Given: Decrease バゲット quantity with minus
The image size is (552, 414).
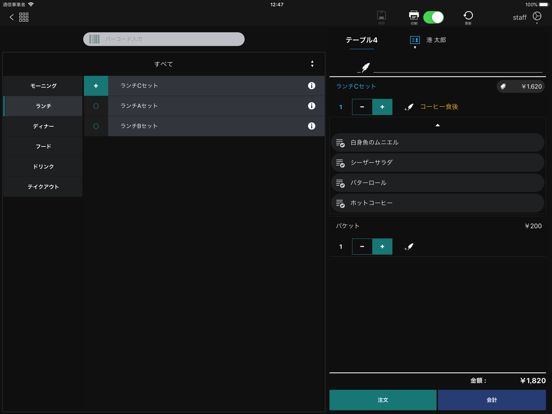Looking at the screenshot, I should [362, 247].
